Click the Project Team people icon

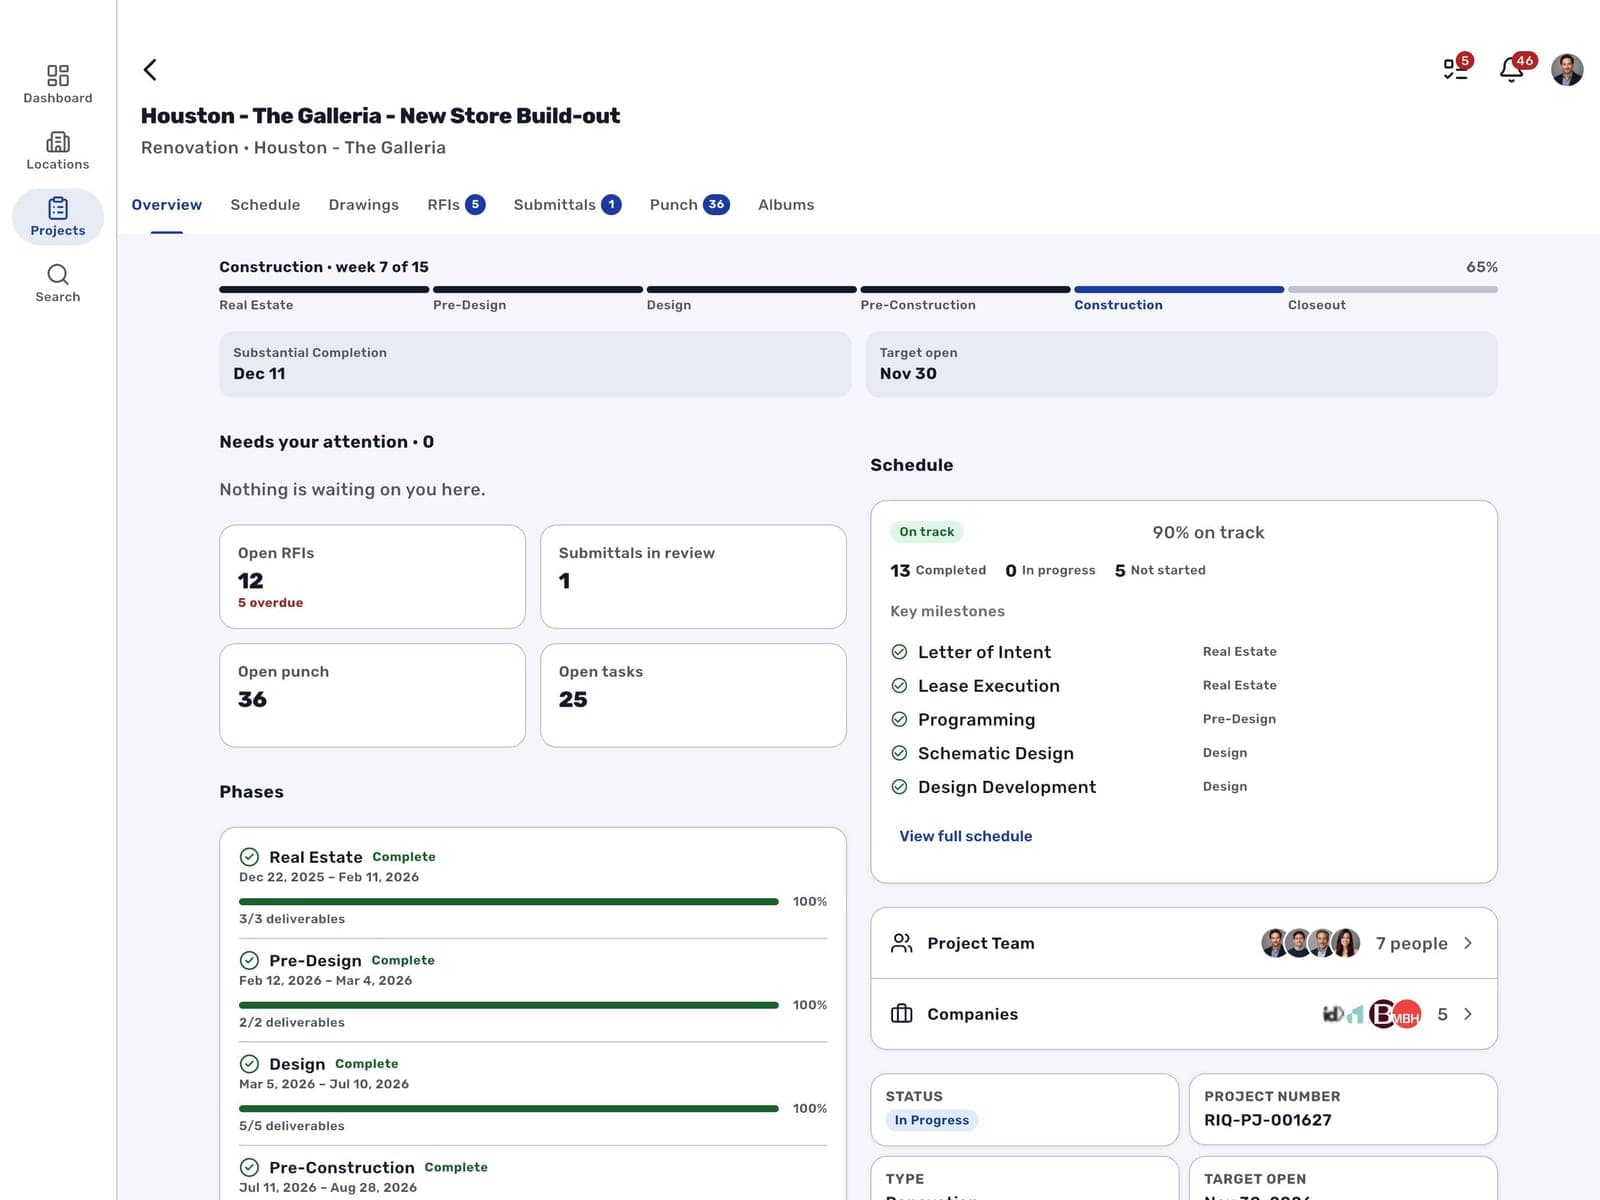901,943
